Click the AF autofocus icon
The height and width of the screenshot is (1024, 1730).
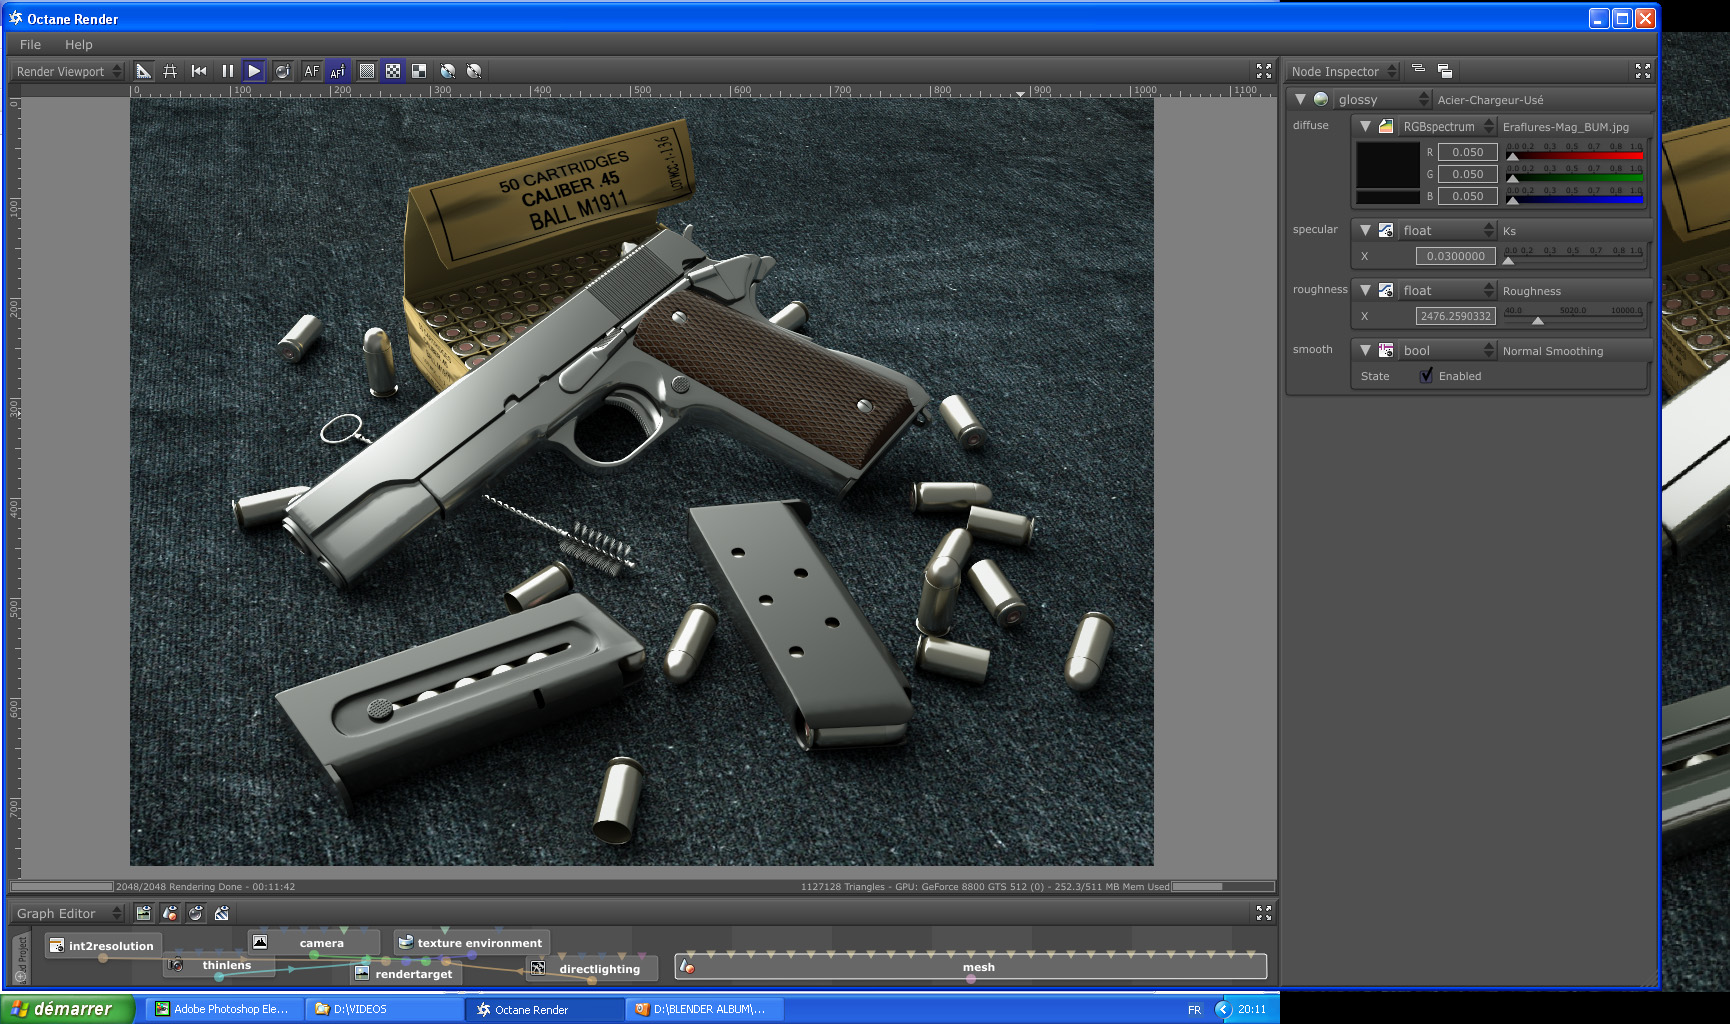tap(312, 71)
